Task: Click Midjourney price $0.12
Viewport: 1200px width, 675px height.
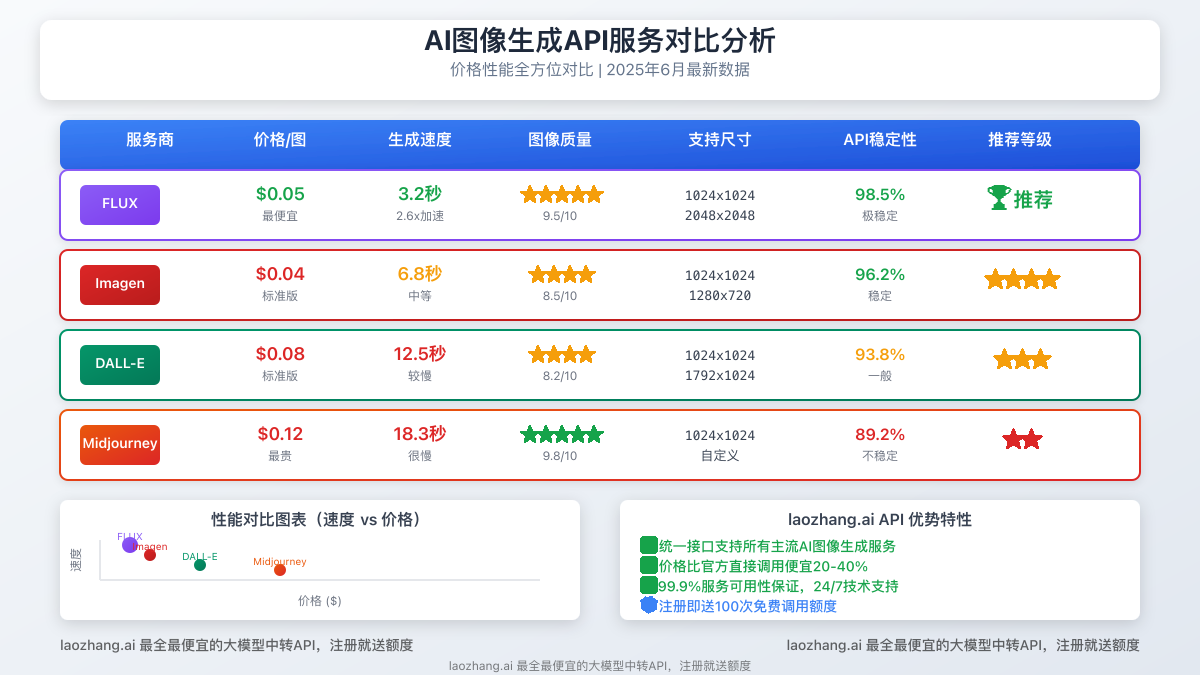Action: [280, 434]
